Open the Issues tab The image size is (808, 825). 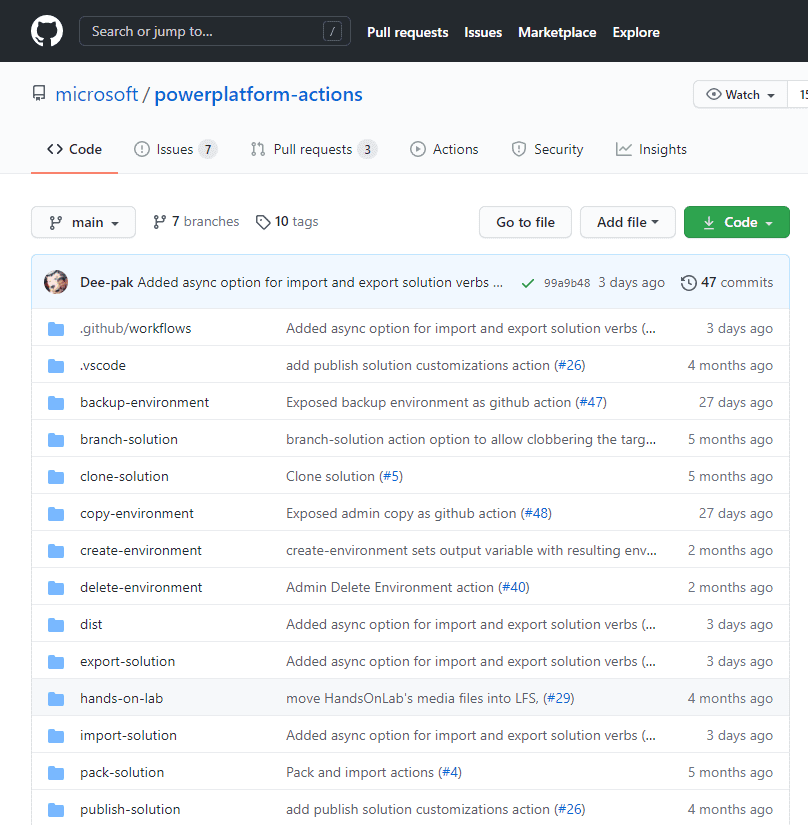click(x=176, y=149)
